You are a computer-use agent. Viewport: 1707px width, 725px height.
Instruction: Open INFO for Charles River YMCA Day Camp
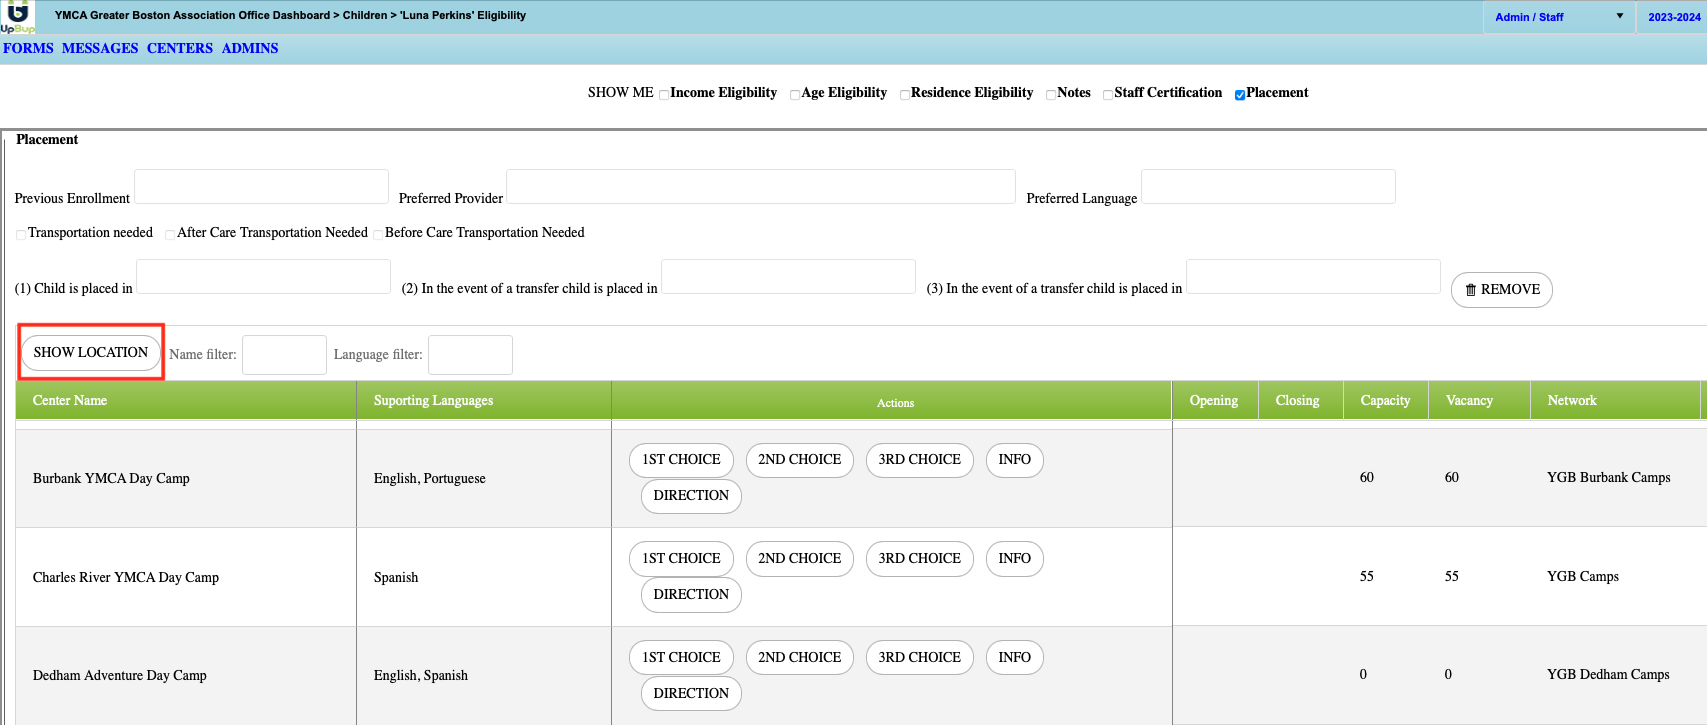click(x=1014, y=559)
